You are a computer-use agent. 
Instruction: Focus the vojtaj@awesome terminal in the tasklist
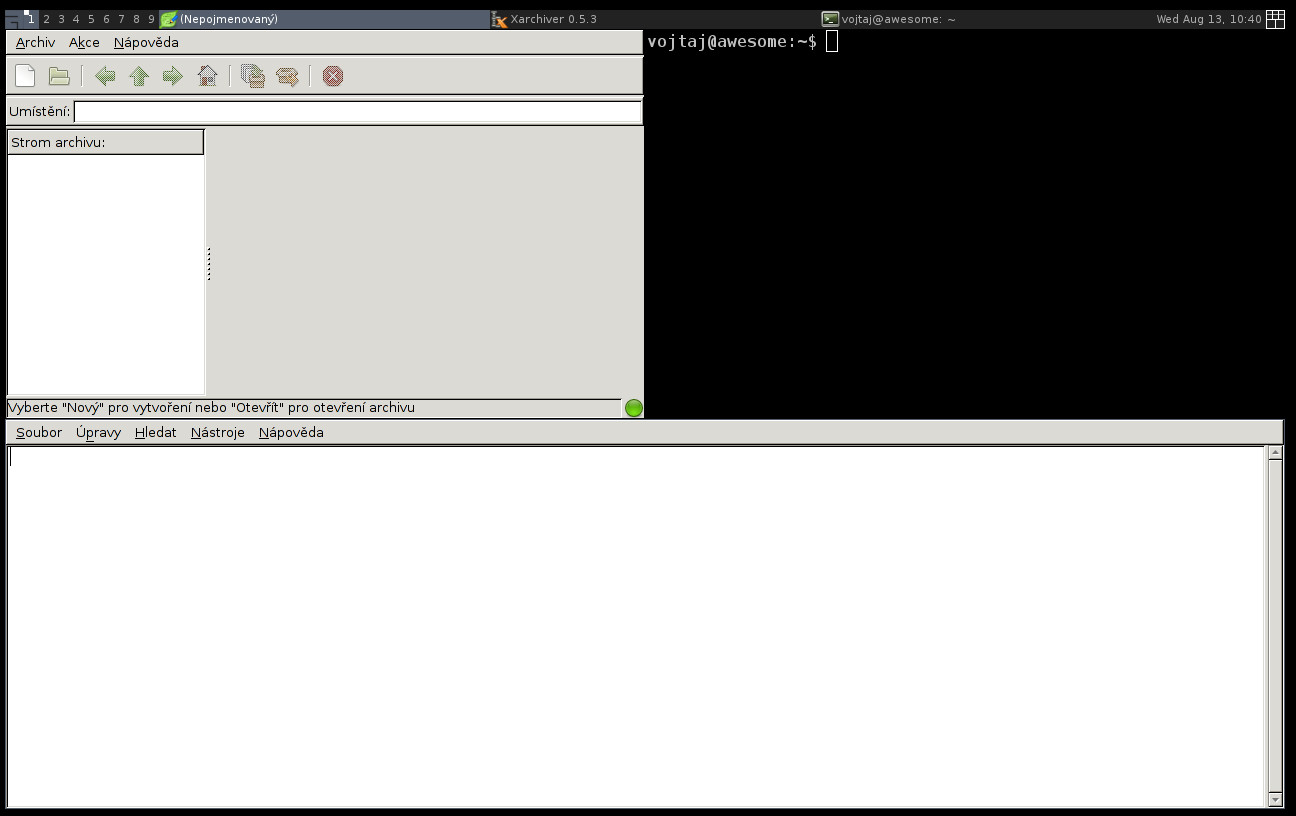coord(986,19)
